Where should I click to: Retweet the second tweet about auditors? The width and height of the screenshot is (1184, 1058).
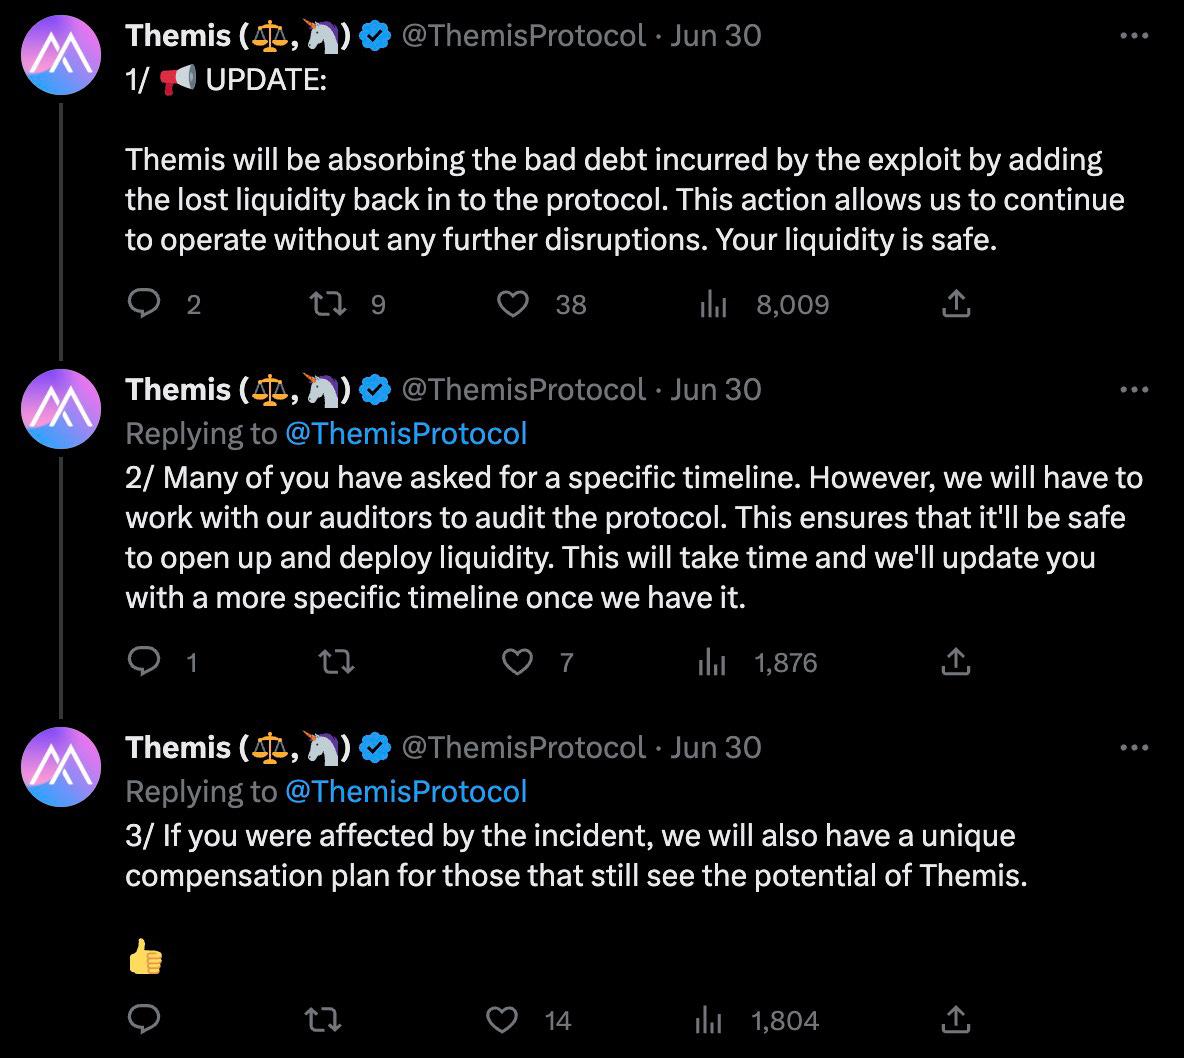click(x=335, y=662)
